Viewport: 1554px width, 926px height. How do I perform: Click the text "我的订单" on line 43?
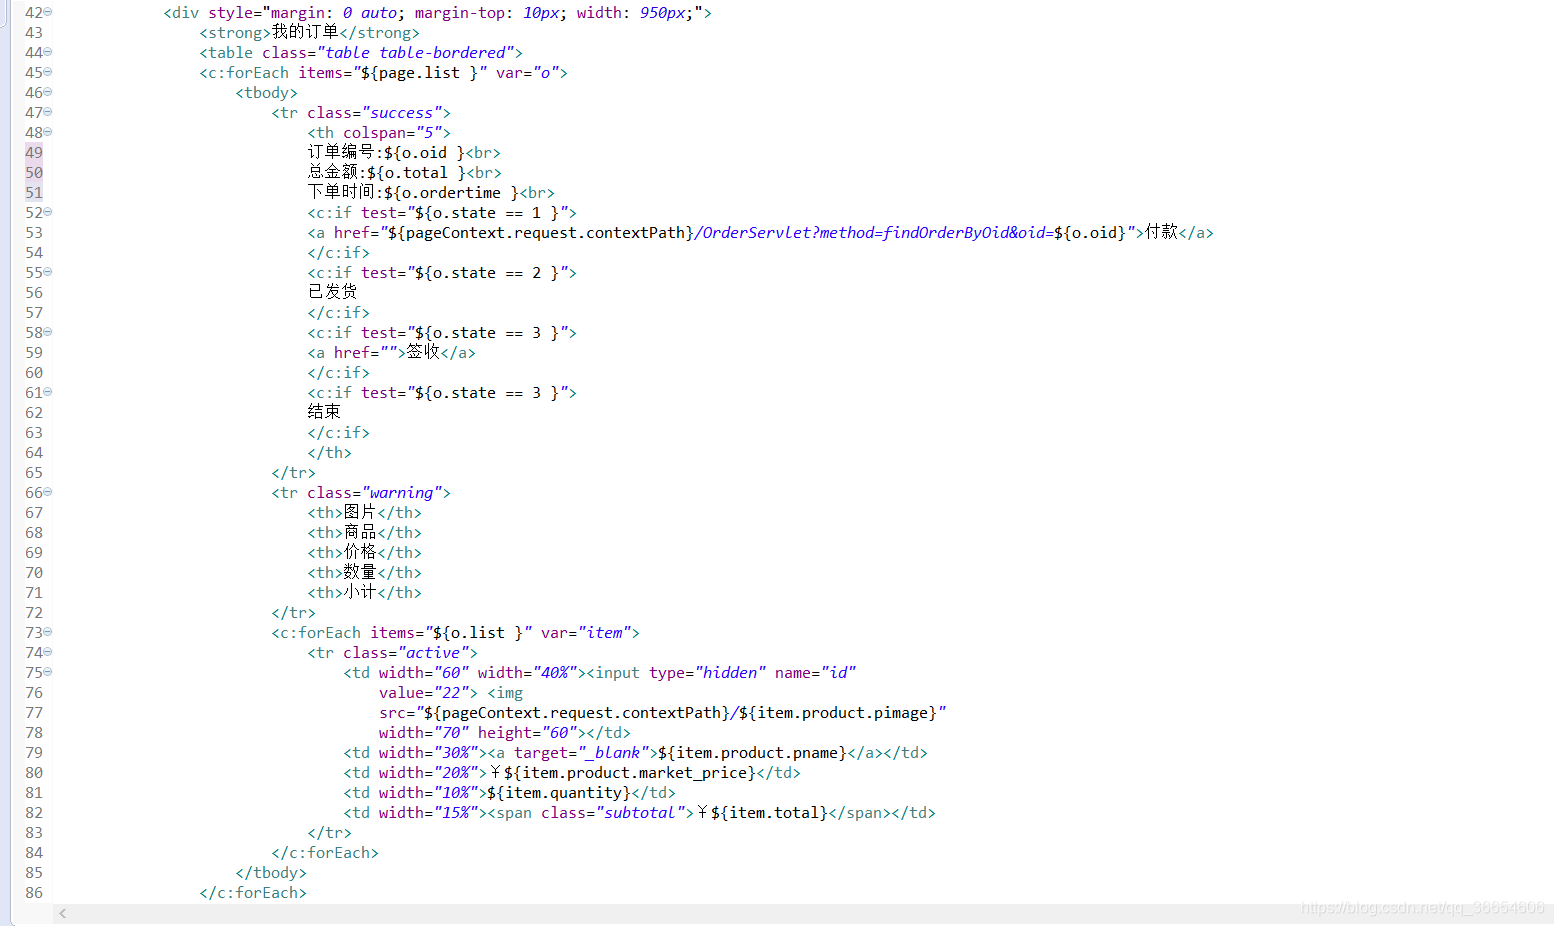pyautogui.click(x=305, y=32)
